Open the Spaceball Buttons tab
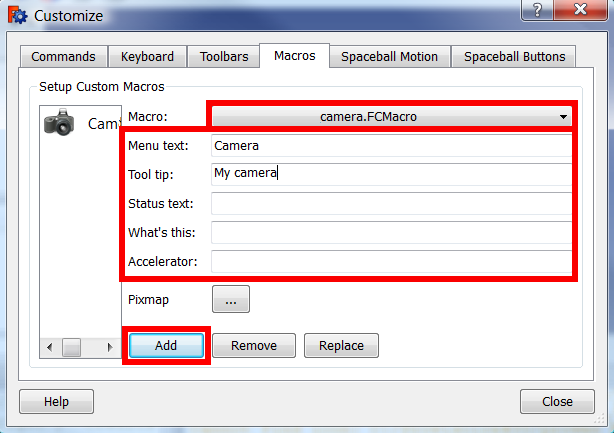The width and height of the screenshot is (614, 433). click(514, 56)
